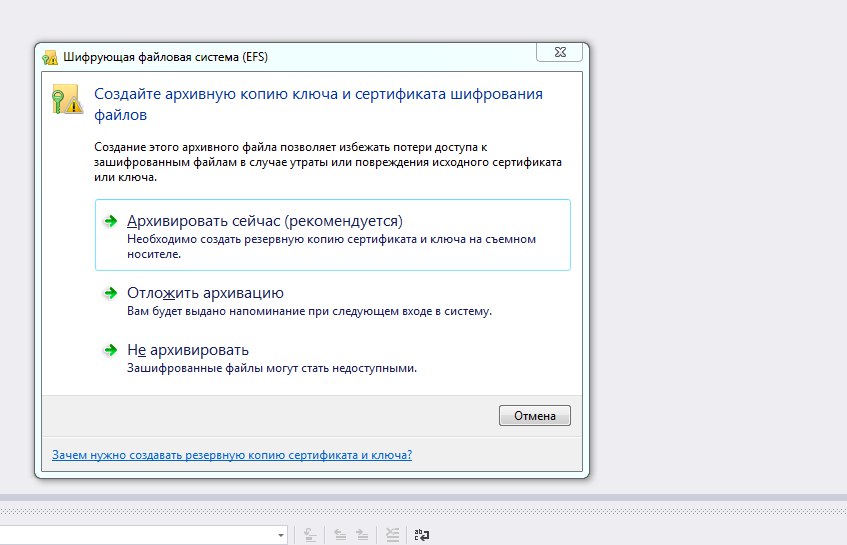This screenshot has width=847, height=545.
Task: Click the key with warning sign icon
Action: pyautogui.click(x=68, y=99)
